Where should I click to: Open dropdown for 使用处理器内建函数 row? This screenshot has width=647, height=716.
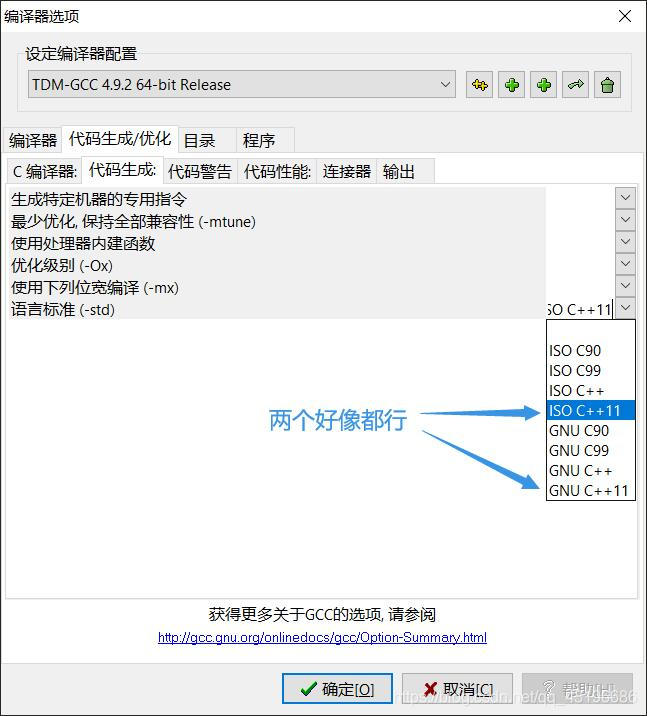tap(625, 242)
